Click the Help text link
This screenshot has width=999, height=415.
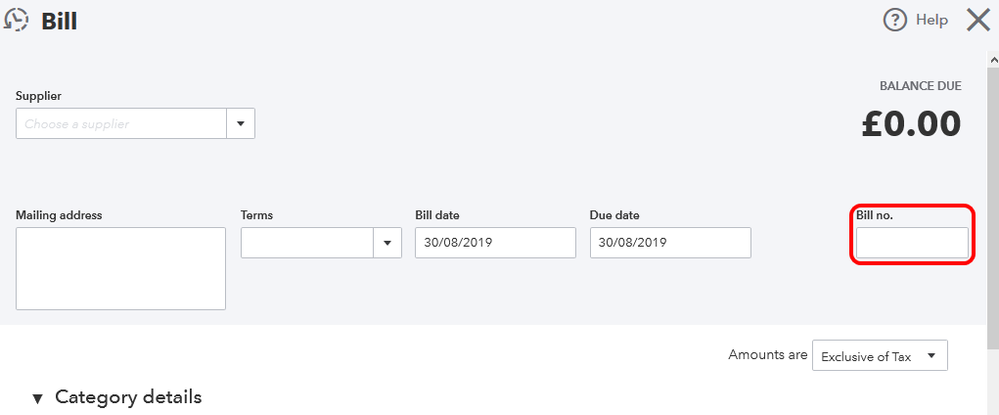pyautogui.click(x=931, y=20)
